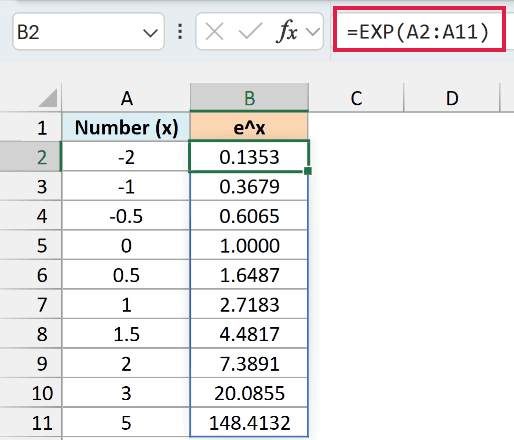The image size is (514, 440).
Task: Select column D header
Action: pos(452,98)
